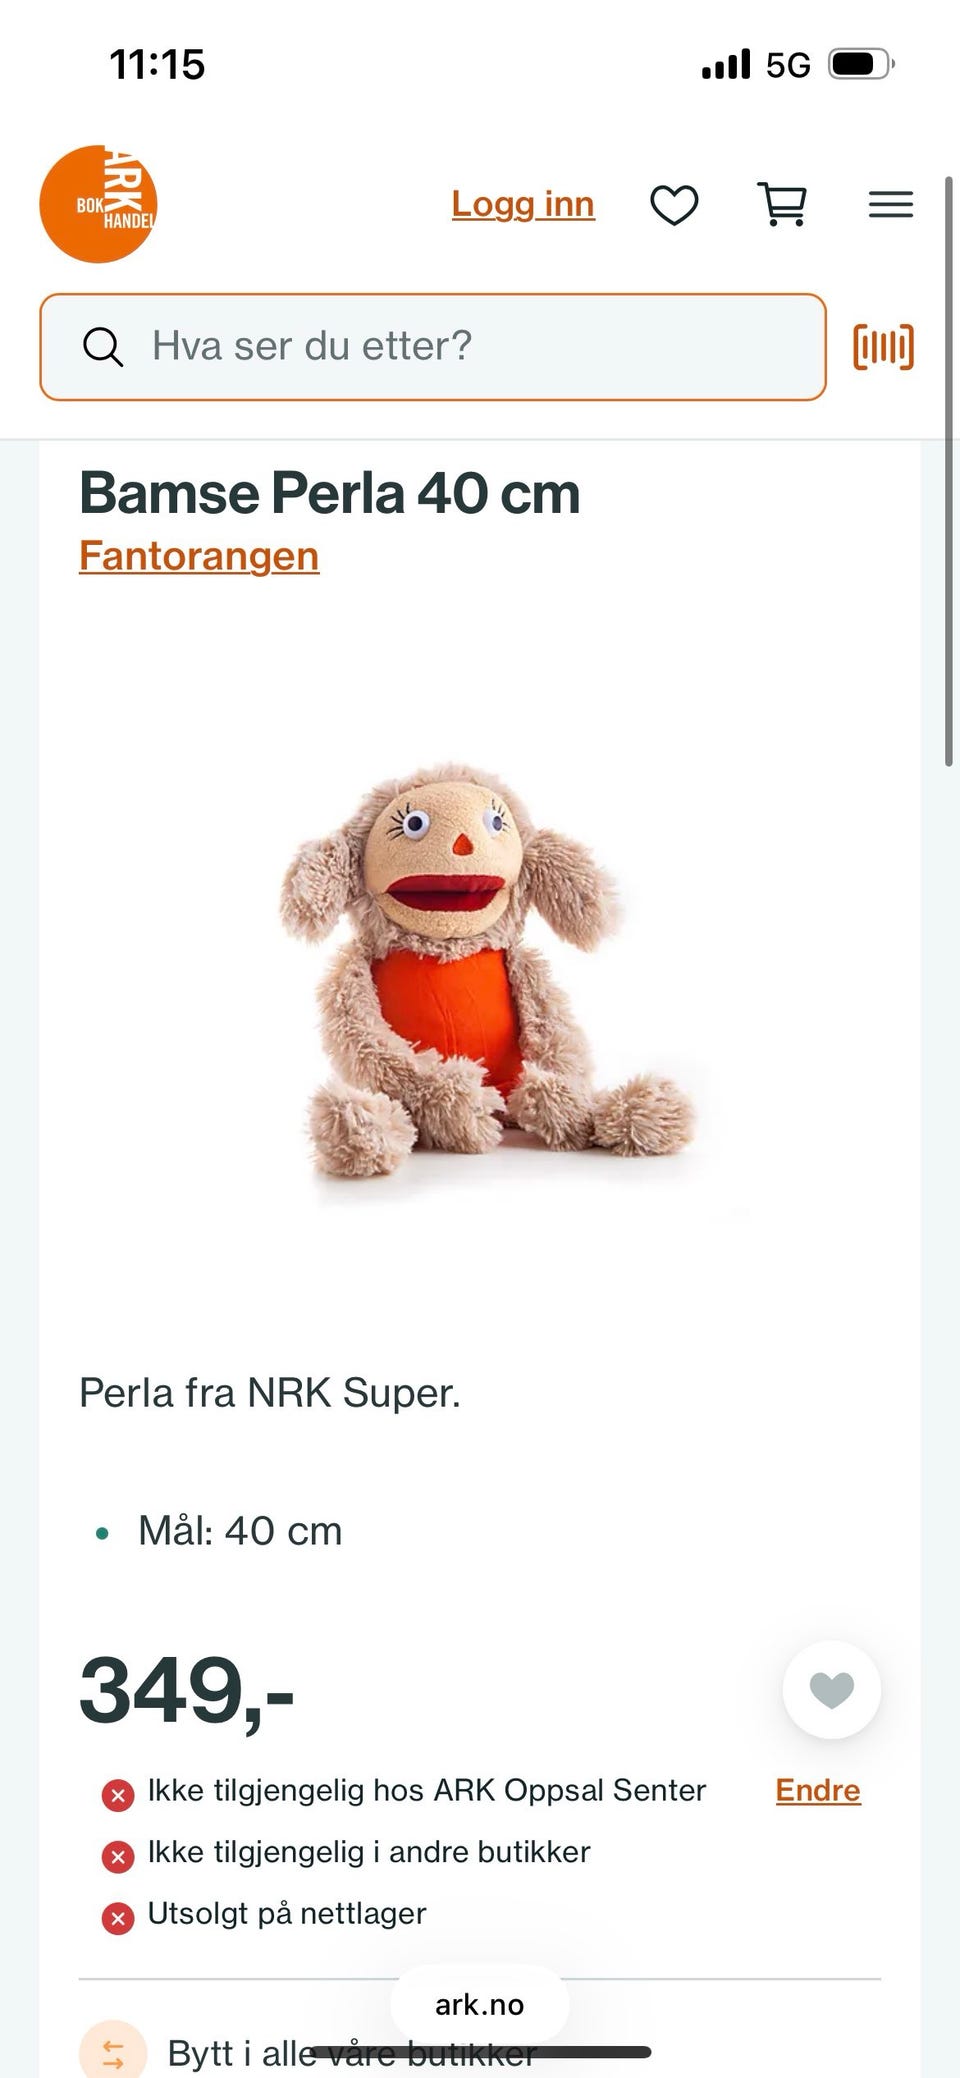Viewport: 960px width, 2078px height.
Task: Click Endre to change store
Action: pos(818,1790)
